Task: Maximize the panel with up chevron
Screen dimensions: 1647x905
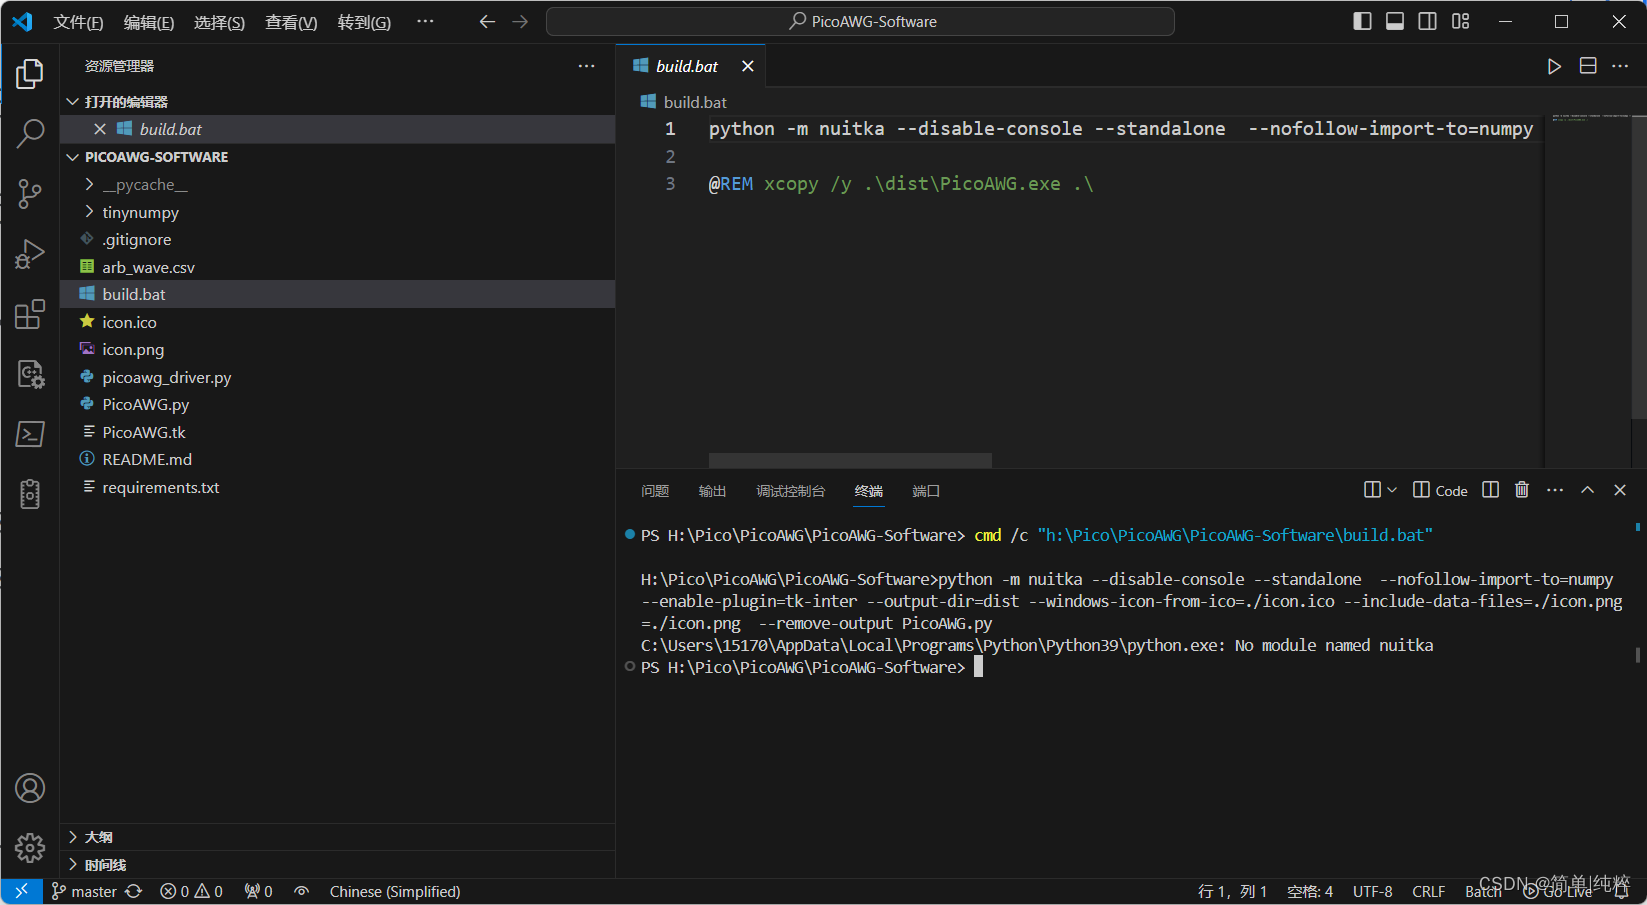Action: coord(1587,490)
